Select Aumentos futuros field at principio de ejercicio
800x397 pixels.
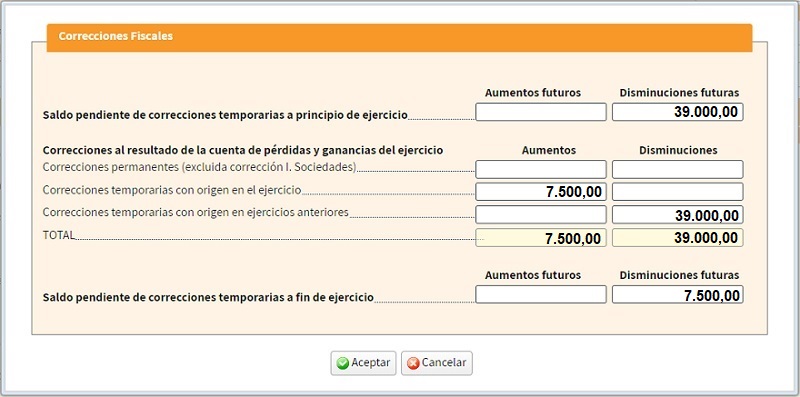coord(541,112)
